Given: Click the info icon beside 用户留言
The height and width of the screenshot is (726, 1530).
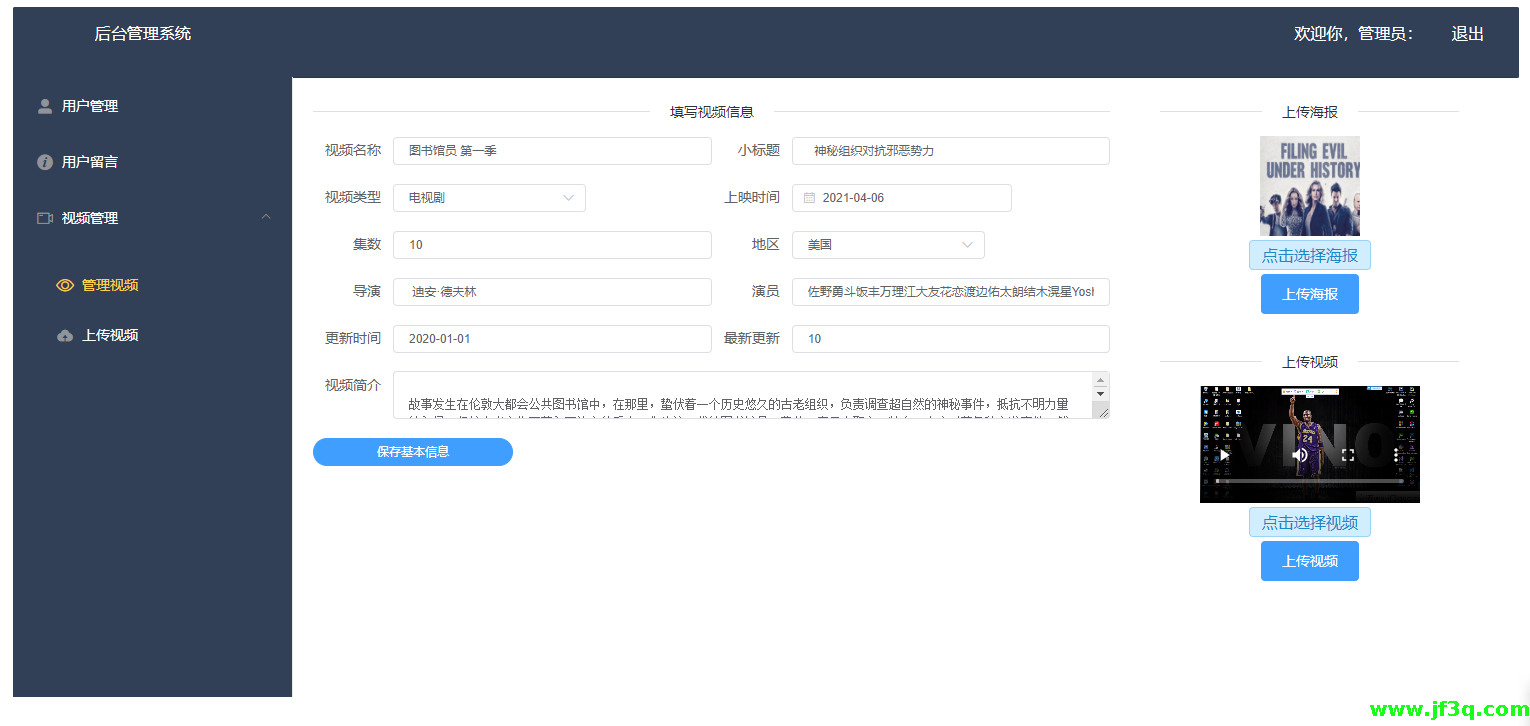Looking at the screenshot, I should (x=45, y=162).
